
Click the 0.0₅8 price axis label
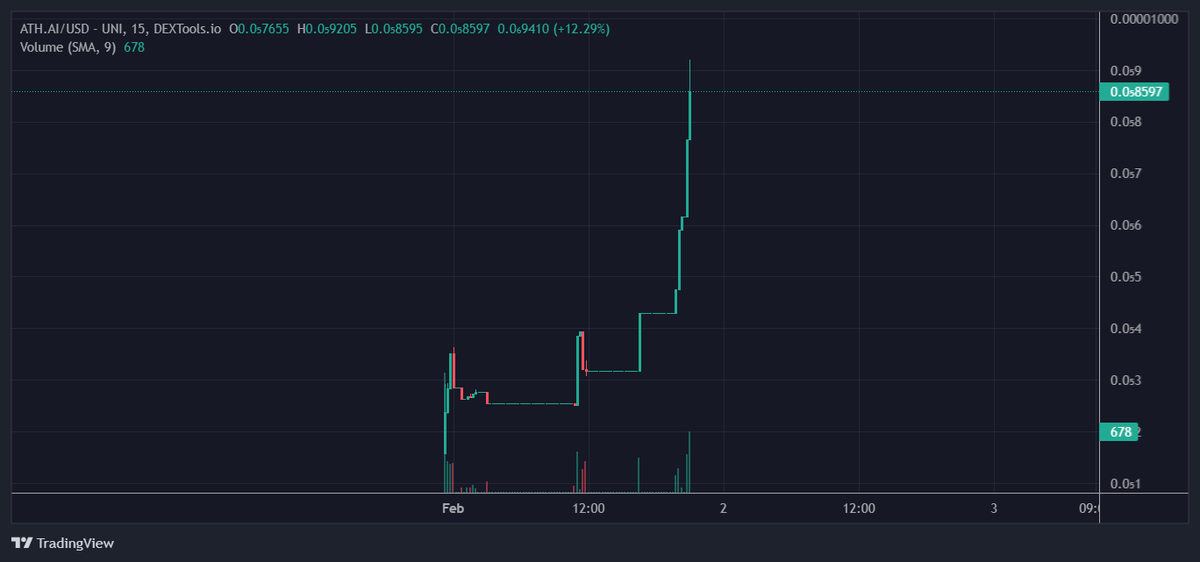coord(1126,122)
